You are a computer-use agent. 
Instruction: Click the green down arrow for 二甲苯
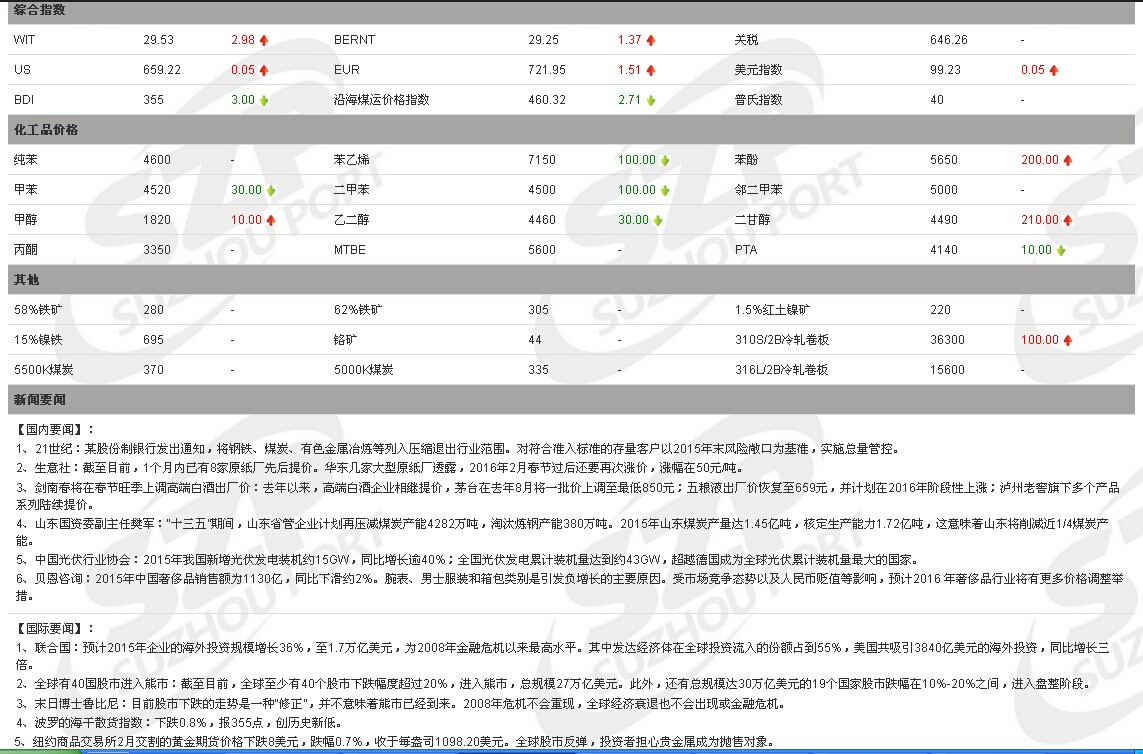(x=665, y=190)
